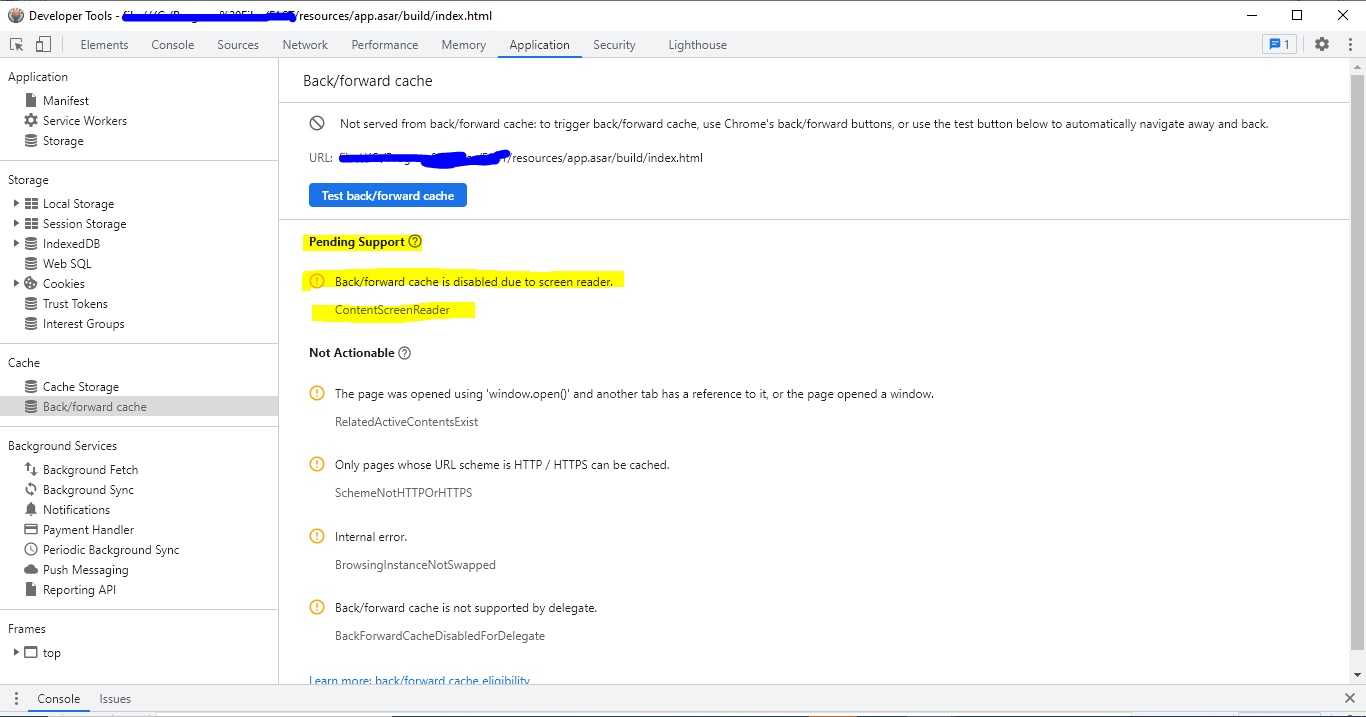Open the Issues drawer tab
Screen dimensions: 1366x717
(115, 698)
